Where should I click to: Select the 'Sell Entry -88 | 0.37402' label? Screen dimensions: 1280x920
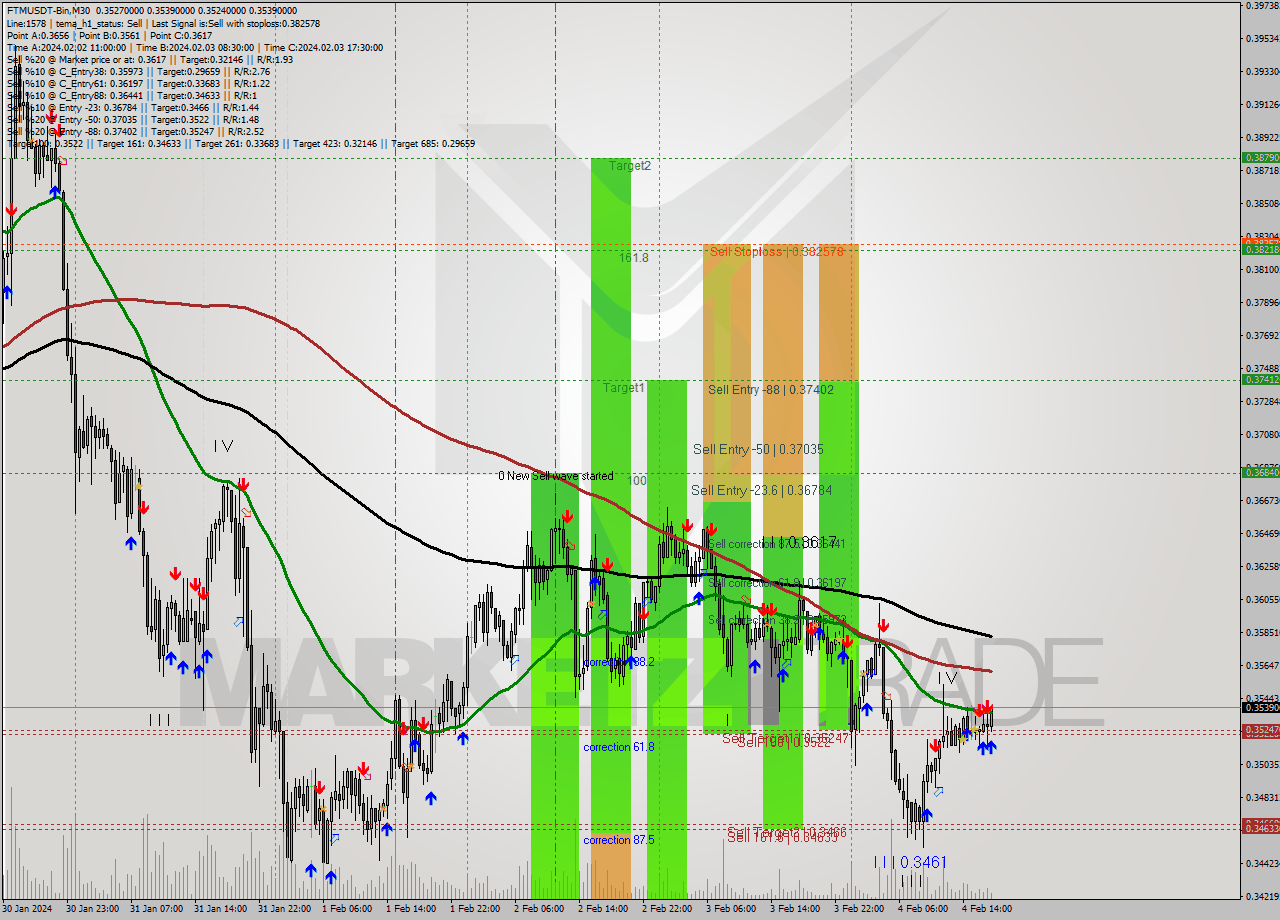[770, 390]
